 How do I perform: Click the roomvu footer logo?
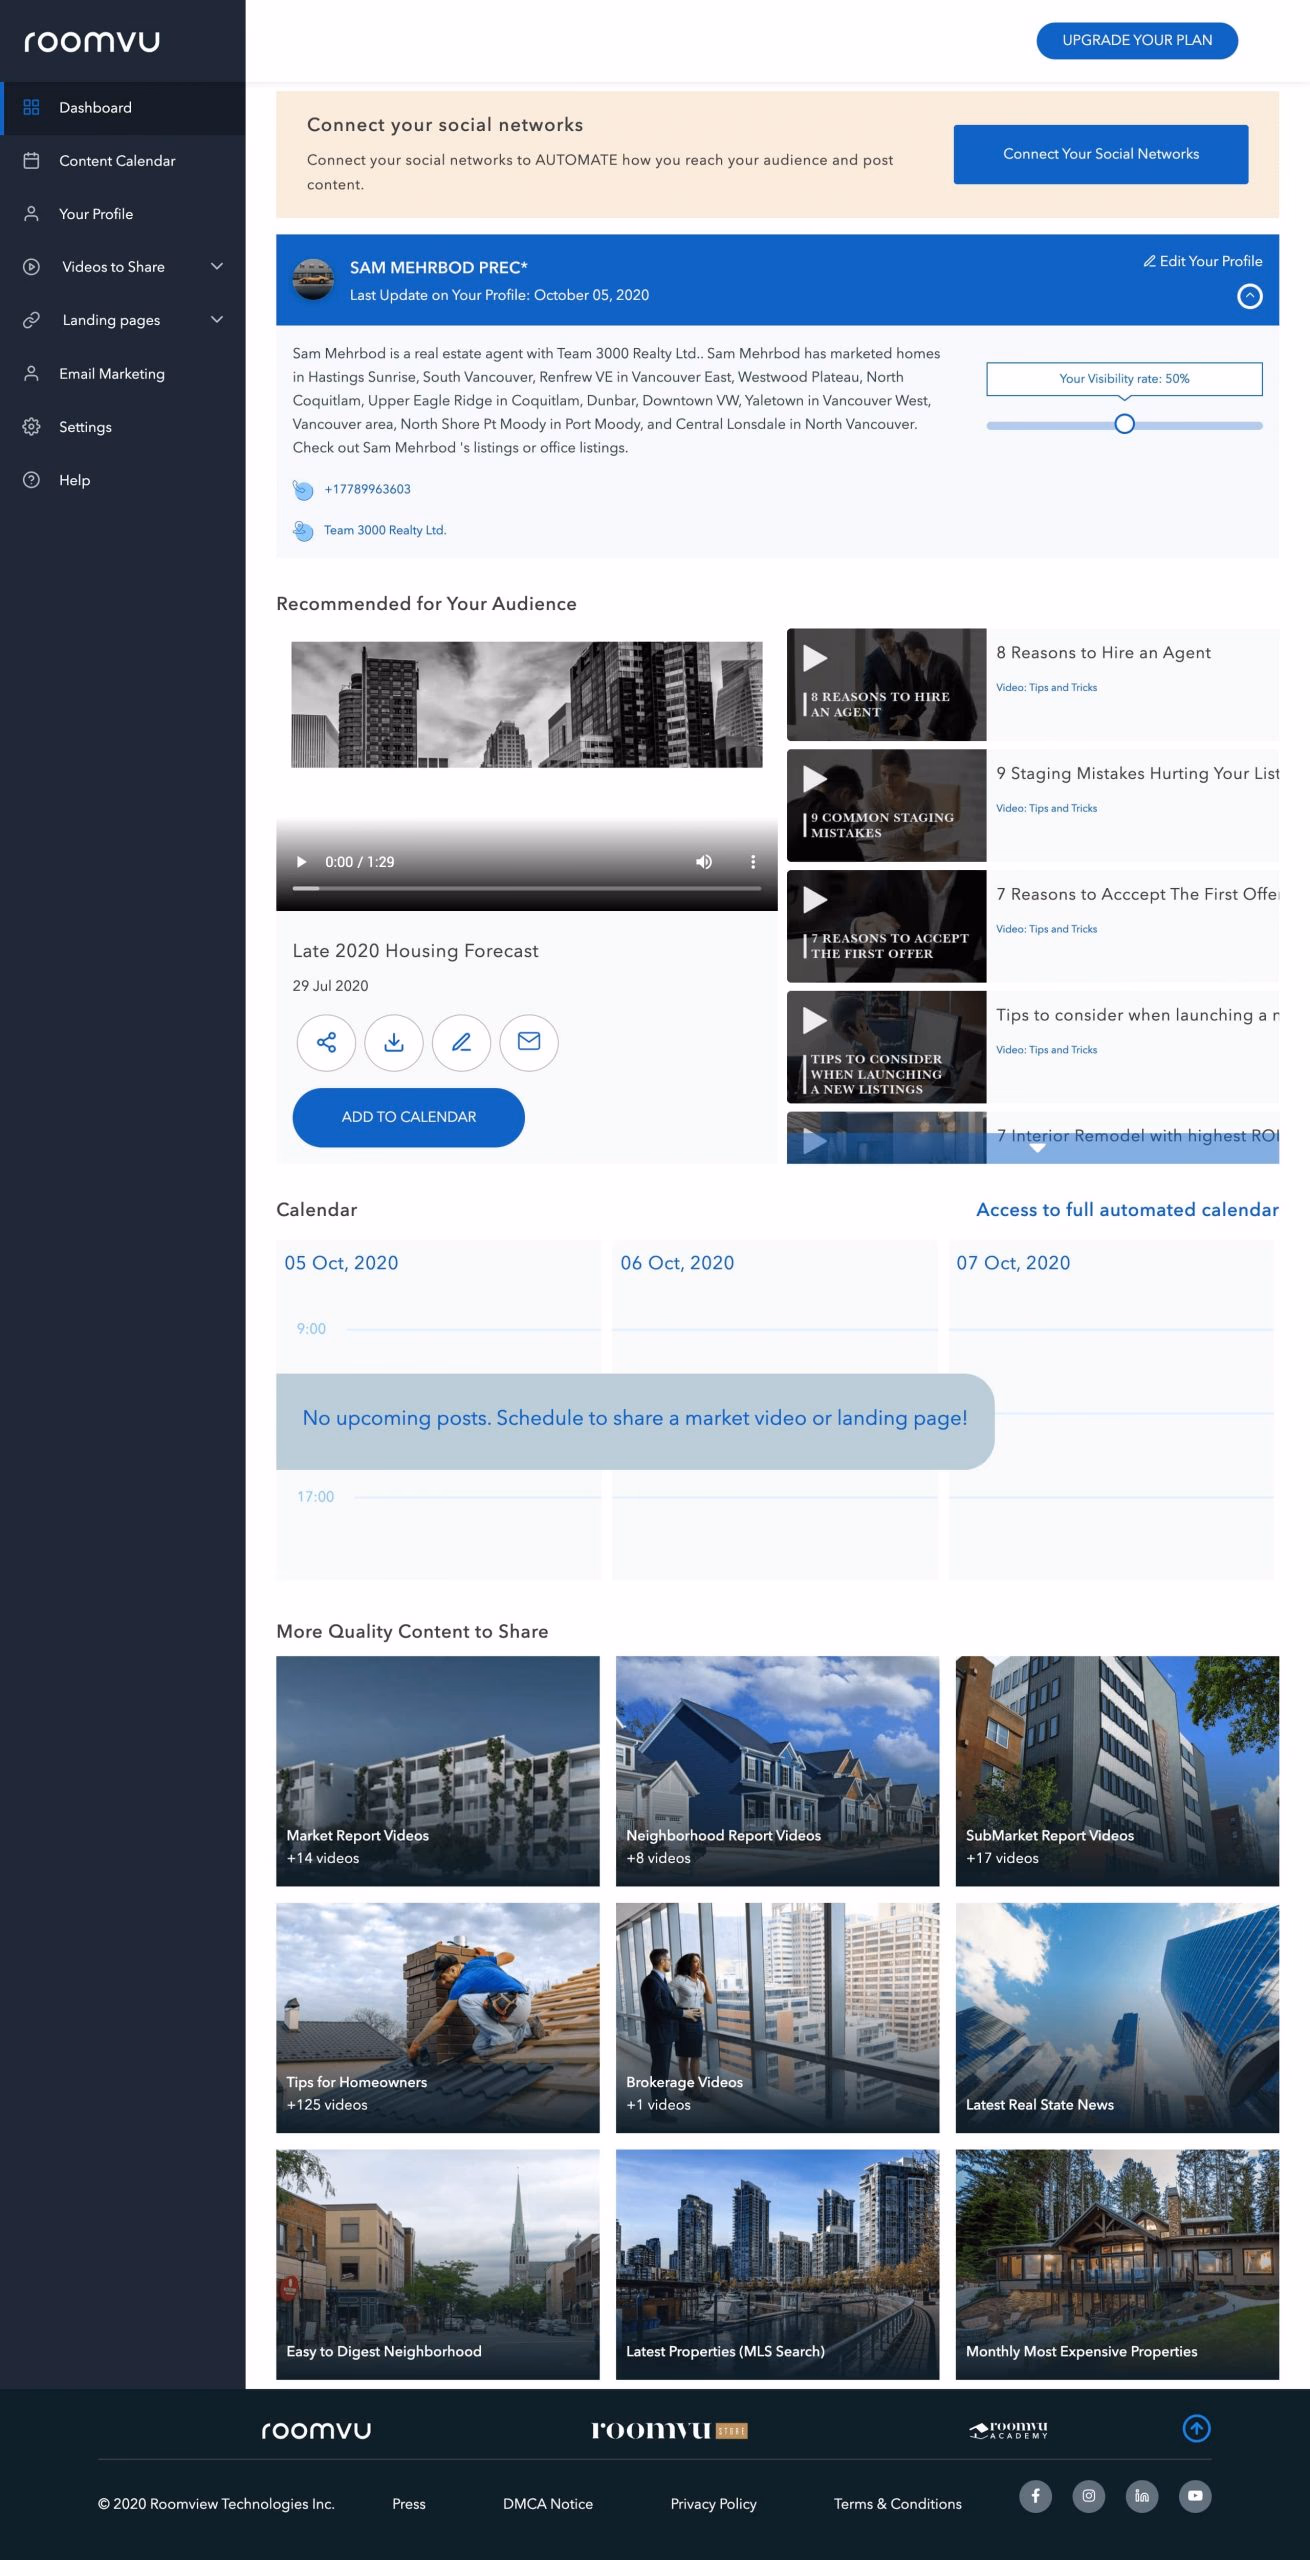click(x=316, y=2430)
